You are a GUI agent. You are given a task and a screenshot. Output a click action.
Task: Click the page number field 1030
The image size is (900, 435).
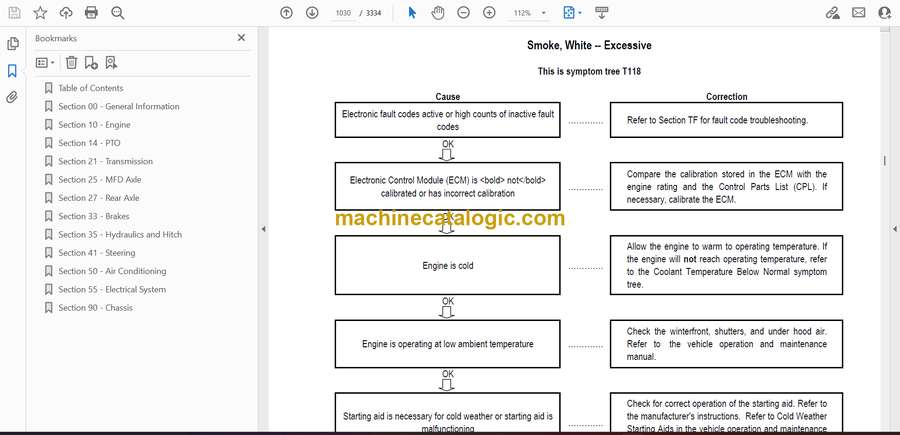click(x=343, y=13)
